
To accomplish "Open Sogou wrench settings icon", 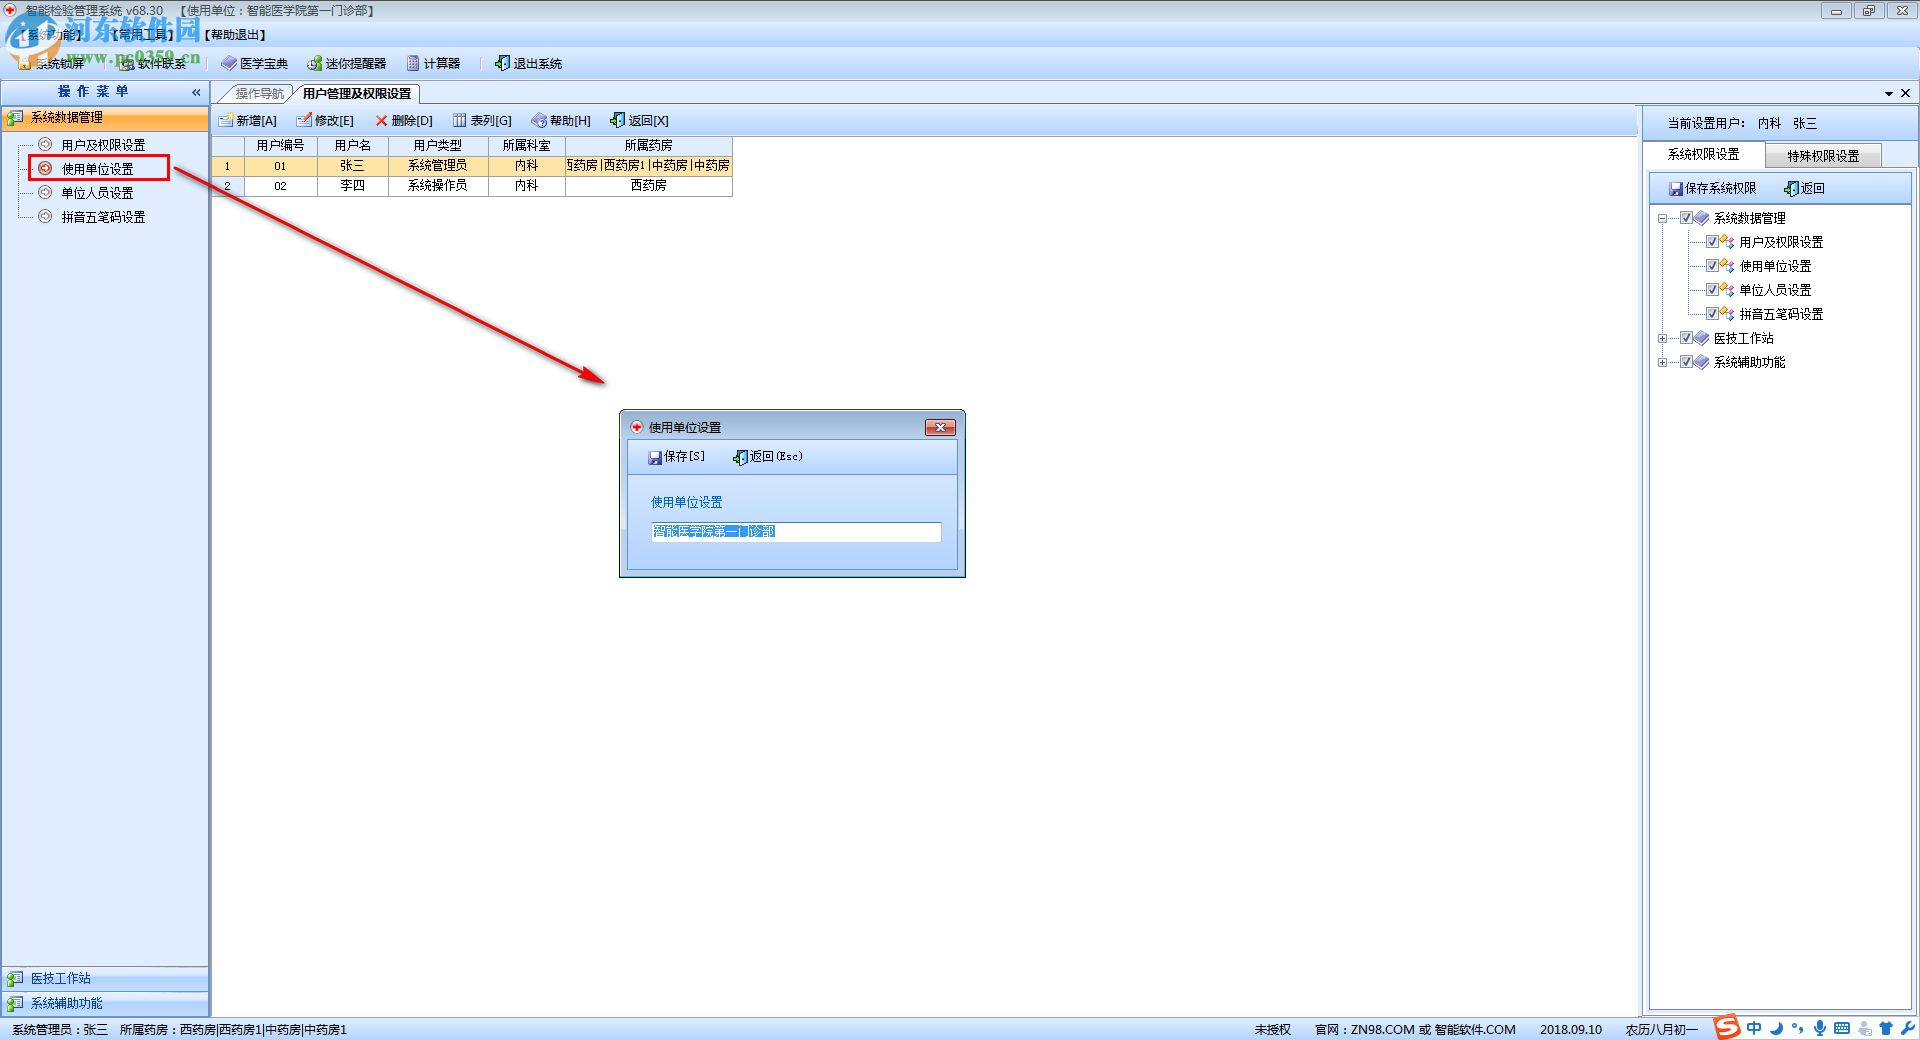I will click(1907, 1028).
